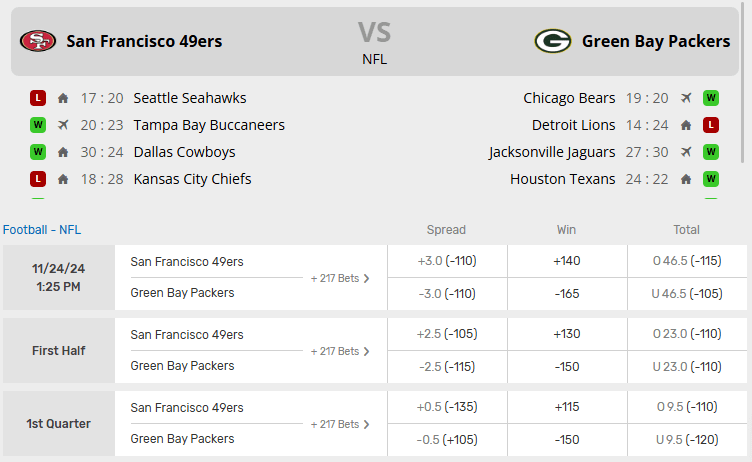752x462 pixels.
Task: Click the Green Bay Packers team logo
Action: [552, 41]
